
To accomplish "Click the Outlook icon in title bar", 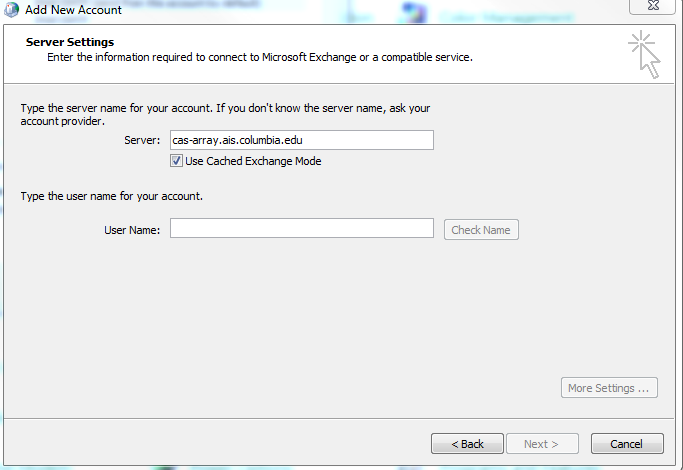I will (x=11, y=10).
